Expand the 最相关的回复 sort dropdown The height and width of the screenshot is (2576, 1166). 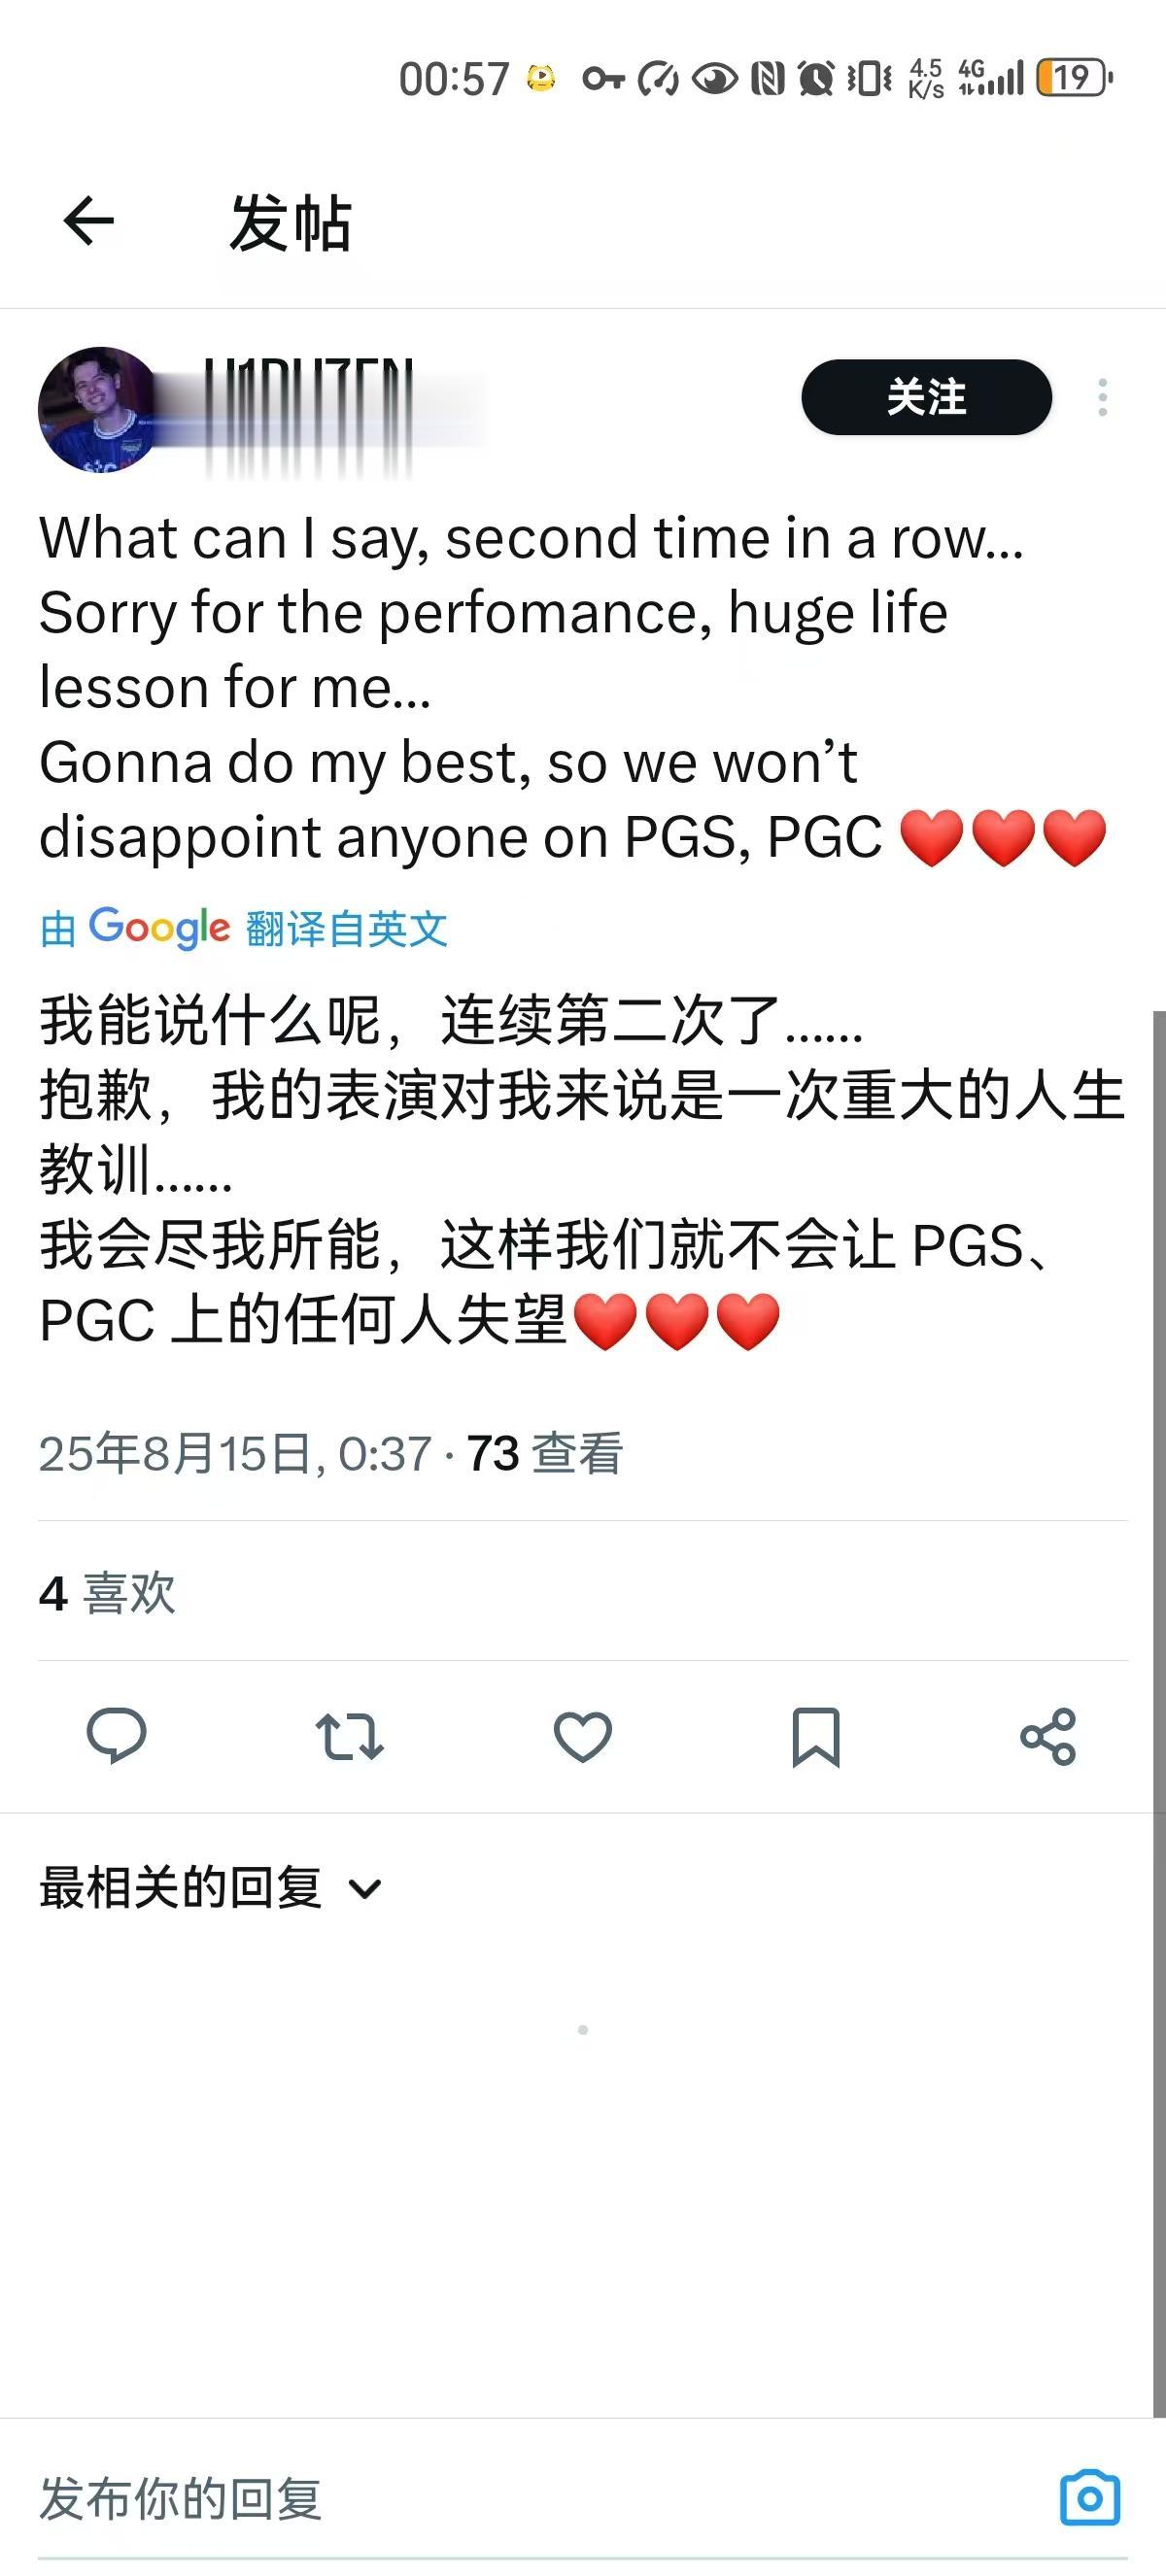211,1888
